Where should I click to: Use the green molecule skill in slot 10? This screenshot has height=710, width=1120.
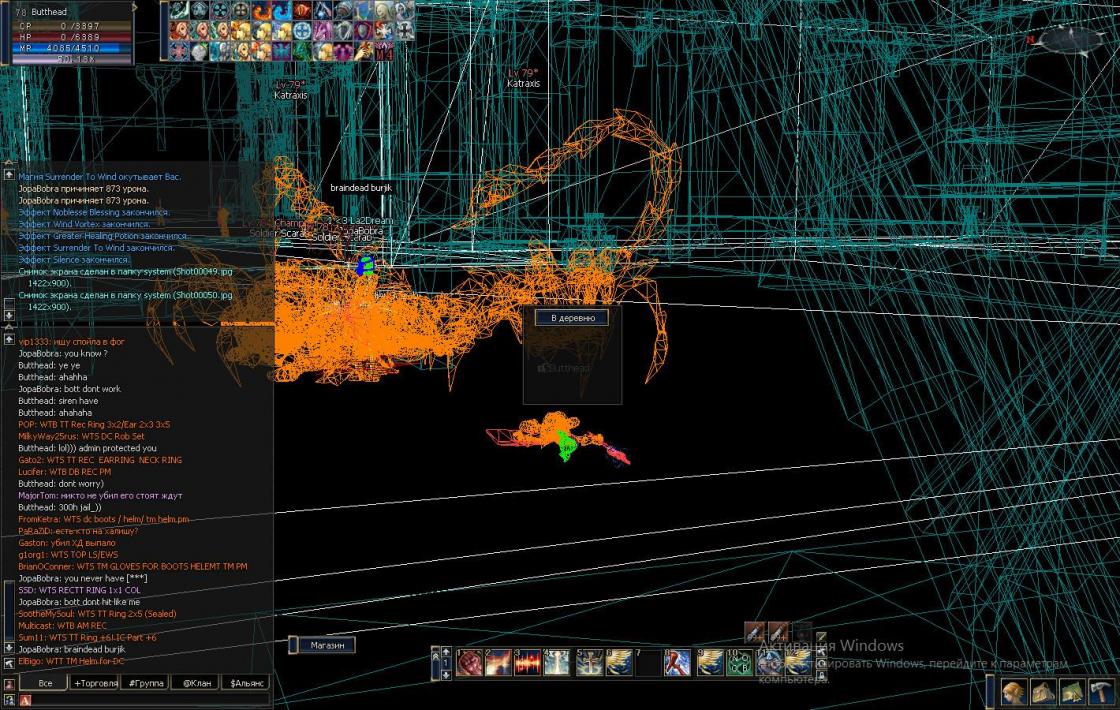coord(740,663)
